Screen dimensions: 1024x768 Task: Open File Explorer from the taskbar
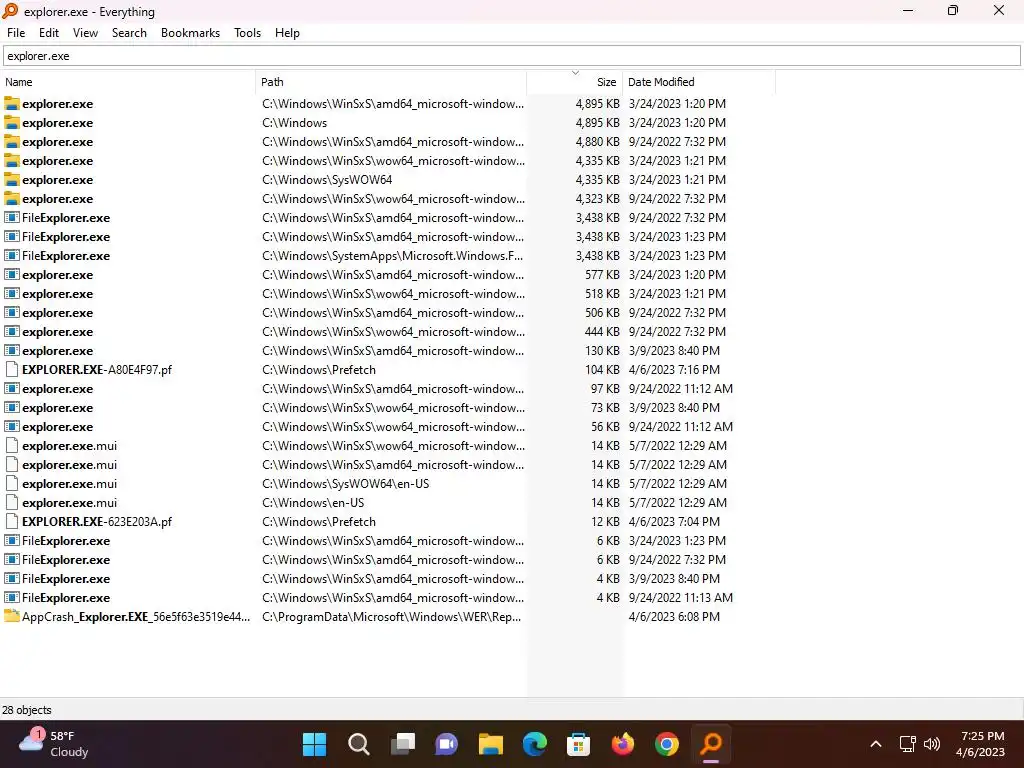click(490, 744)
